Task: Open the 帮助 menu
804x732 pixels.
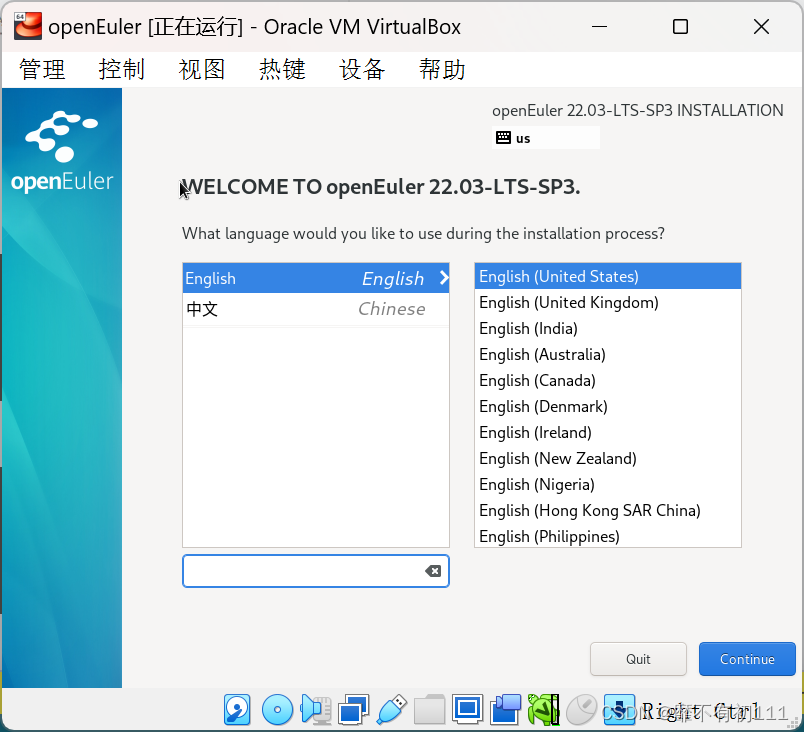Action: click(x=442, y=69)
